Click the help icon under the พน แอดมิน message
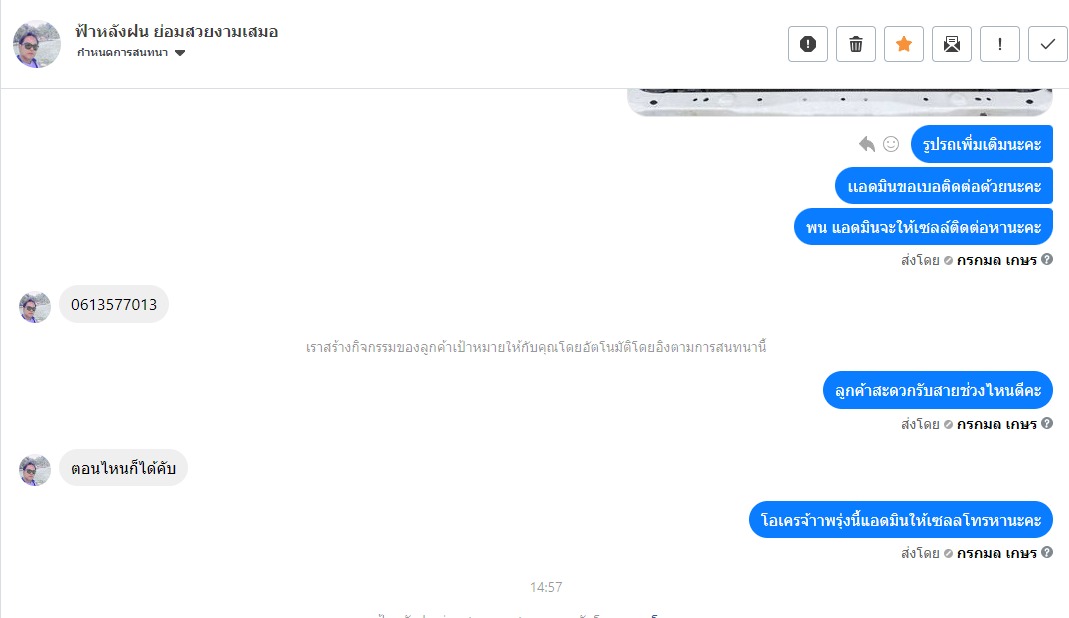Screen dimensions: 1069x618 pos(1047,259)
